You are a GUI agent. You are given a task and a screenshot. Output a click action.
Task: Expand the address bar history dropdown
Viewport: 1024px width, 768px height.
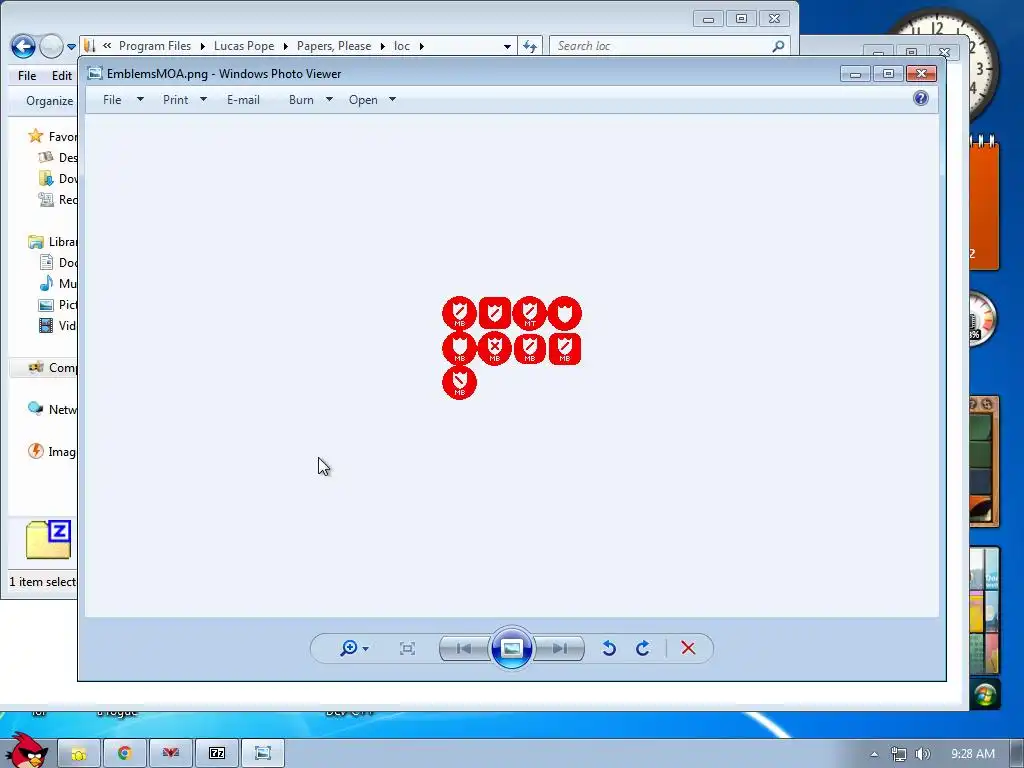pyautogui.click(x=507, y=46)
